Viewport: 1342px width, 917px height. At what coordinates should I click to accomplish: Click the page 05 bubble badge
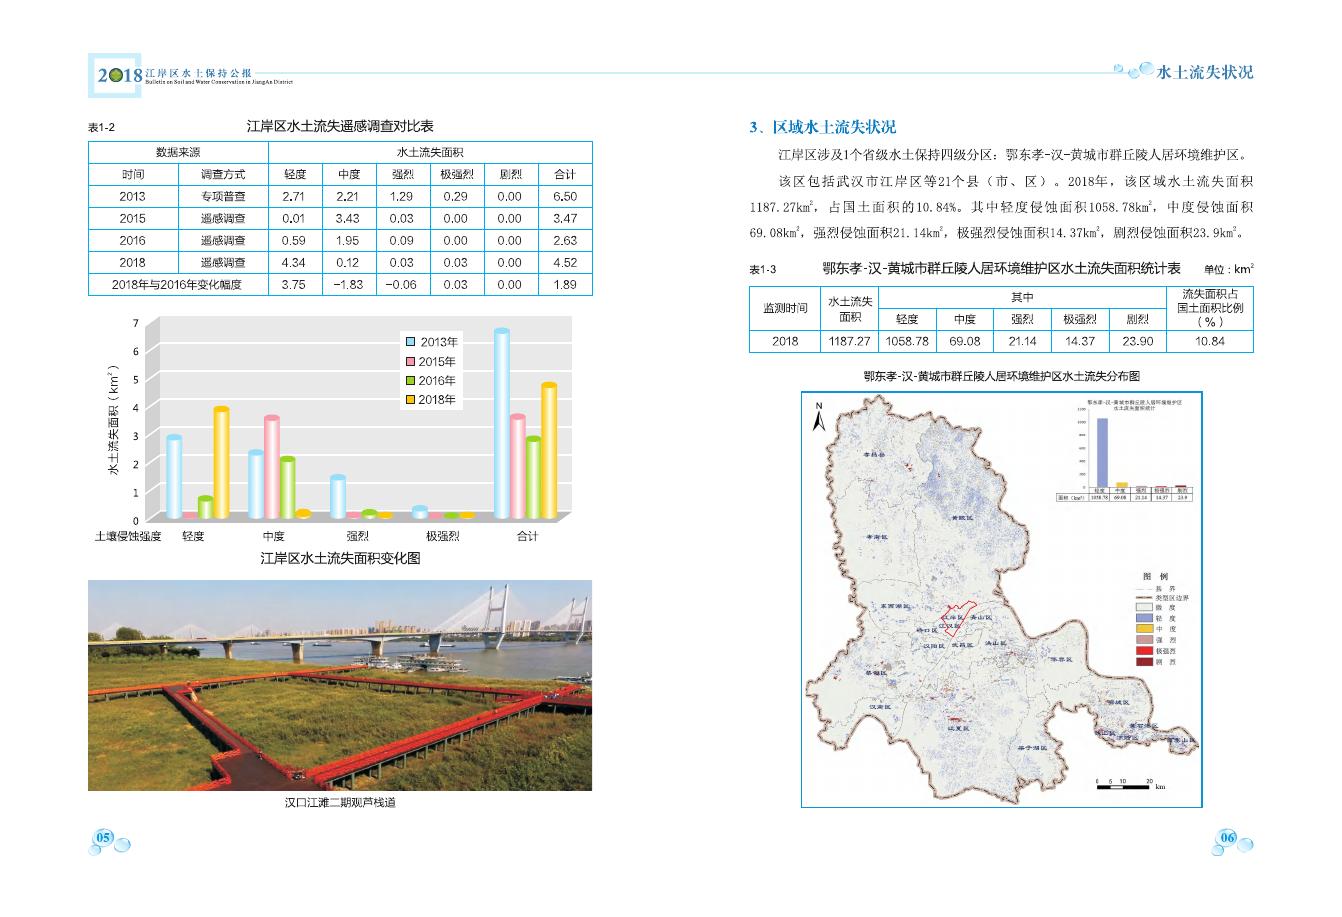(106, 838)
